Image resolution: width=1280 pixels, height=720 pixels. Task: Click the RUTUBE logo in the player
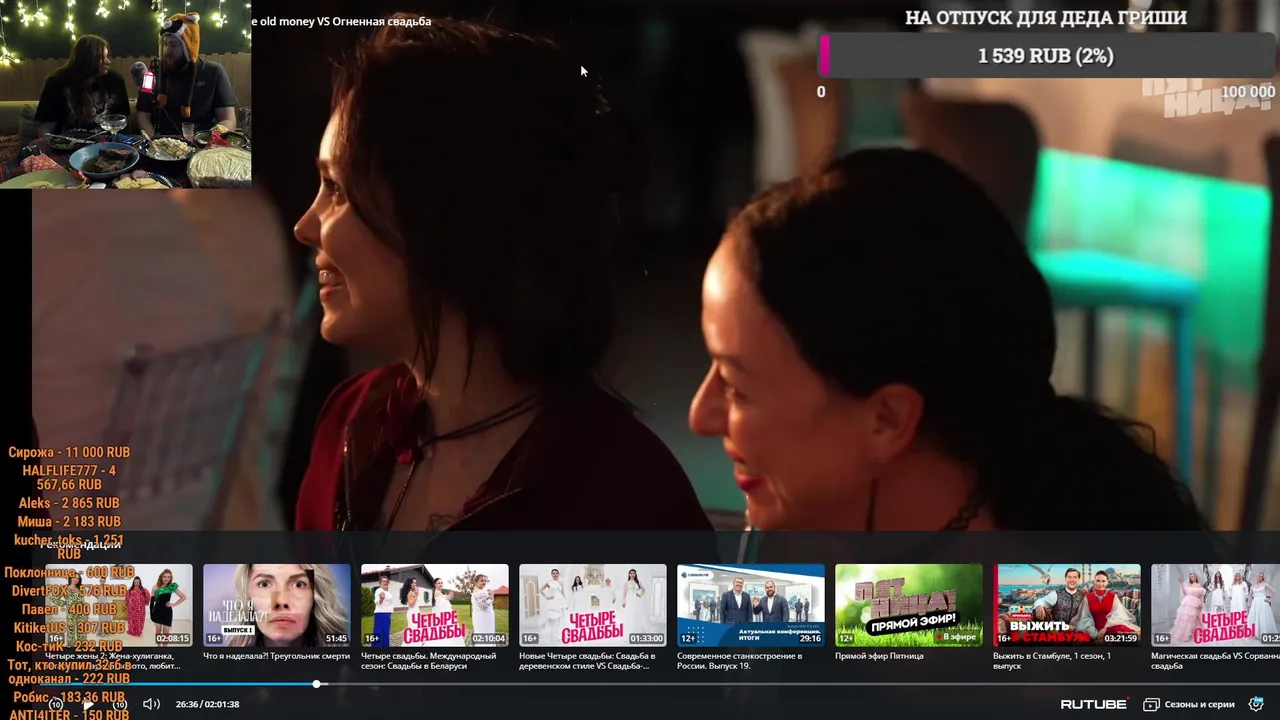click(x=1094, y=704)
